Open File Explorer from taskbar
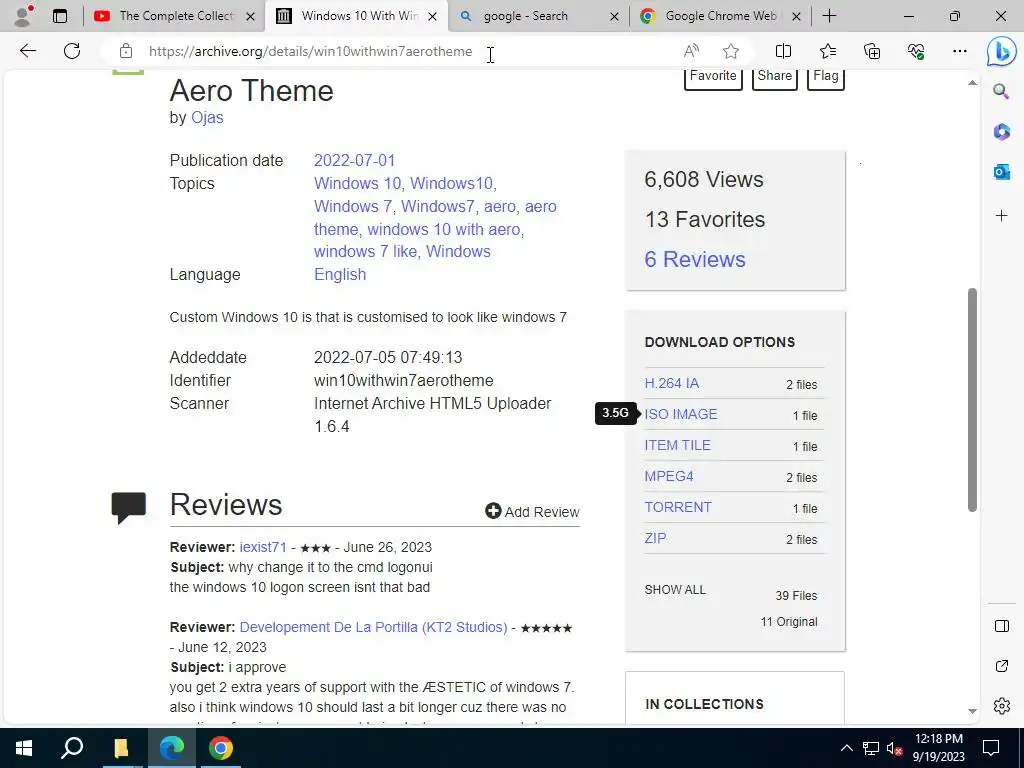This screenshot has height=768, width=1024. (x=121, y=748)
